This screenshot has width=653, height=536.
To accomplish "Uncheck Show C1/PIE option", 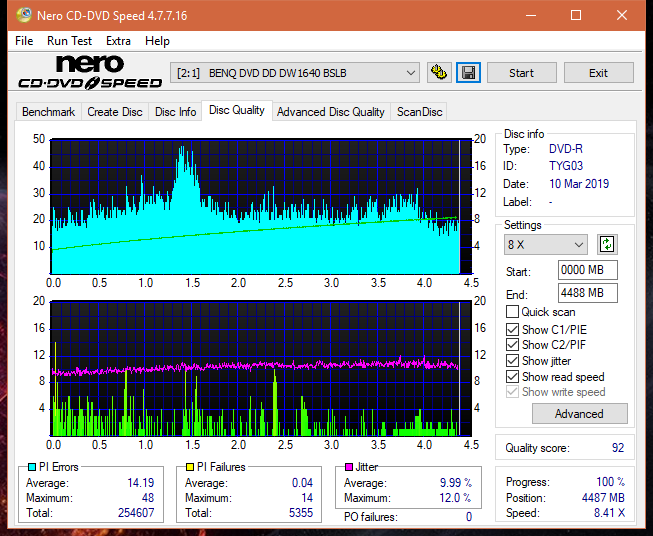I will pyautogui.click(x=512, y=329).
